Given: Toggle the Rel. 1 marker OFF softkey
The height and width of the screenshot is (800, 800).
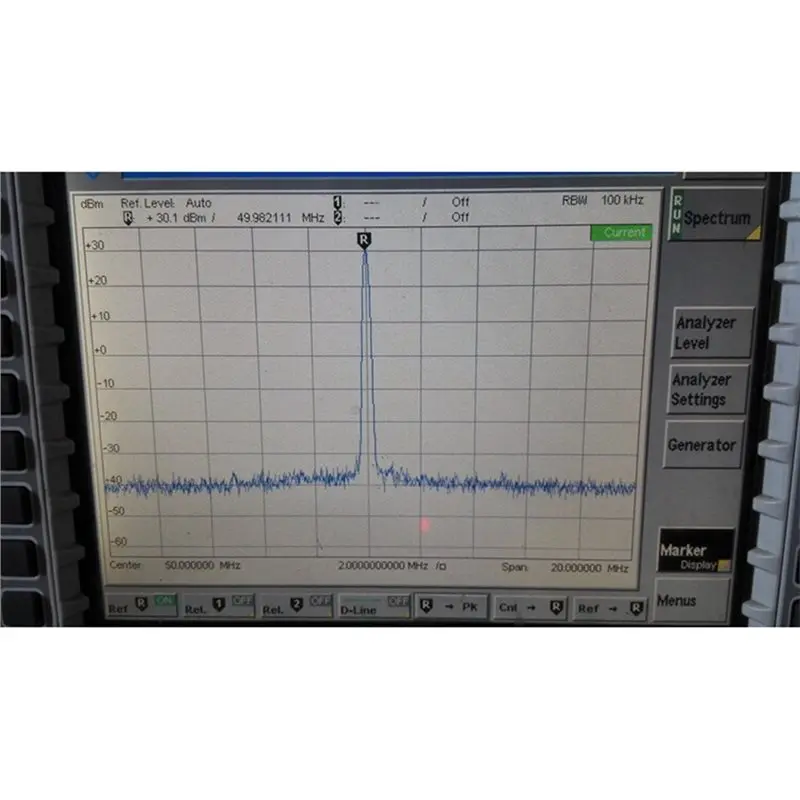Looking at the screenshot, I should (x=219, y=606).
